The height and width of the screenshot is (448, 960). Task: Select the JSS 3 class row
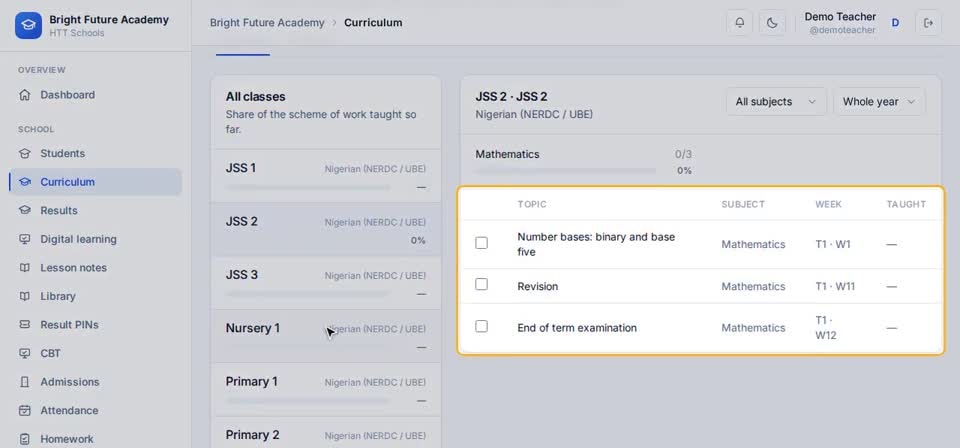(326, 283)
